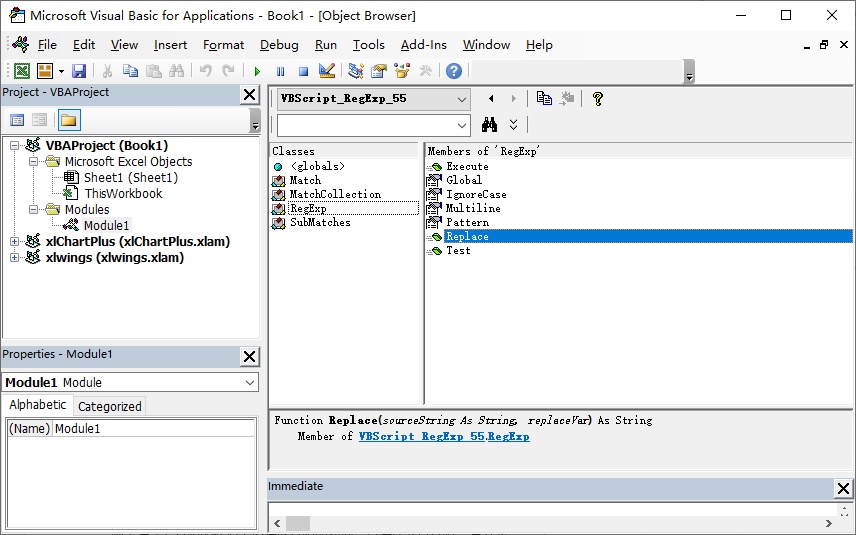856x535 pixels.
Task: Open the VBScript_RegExp_55 library dropdown
Action: pos(461,99)
